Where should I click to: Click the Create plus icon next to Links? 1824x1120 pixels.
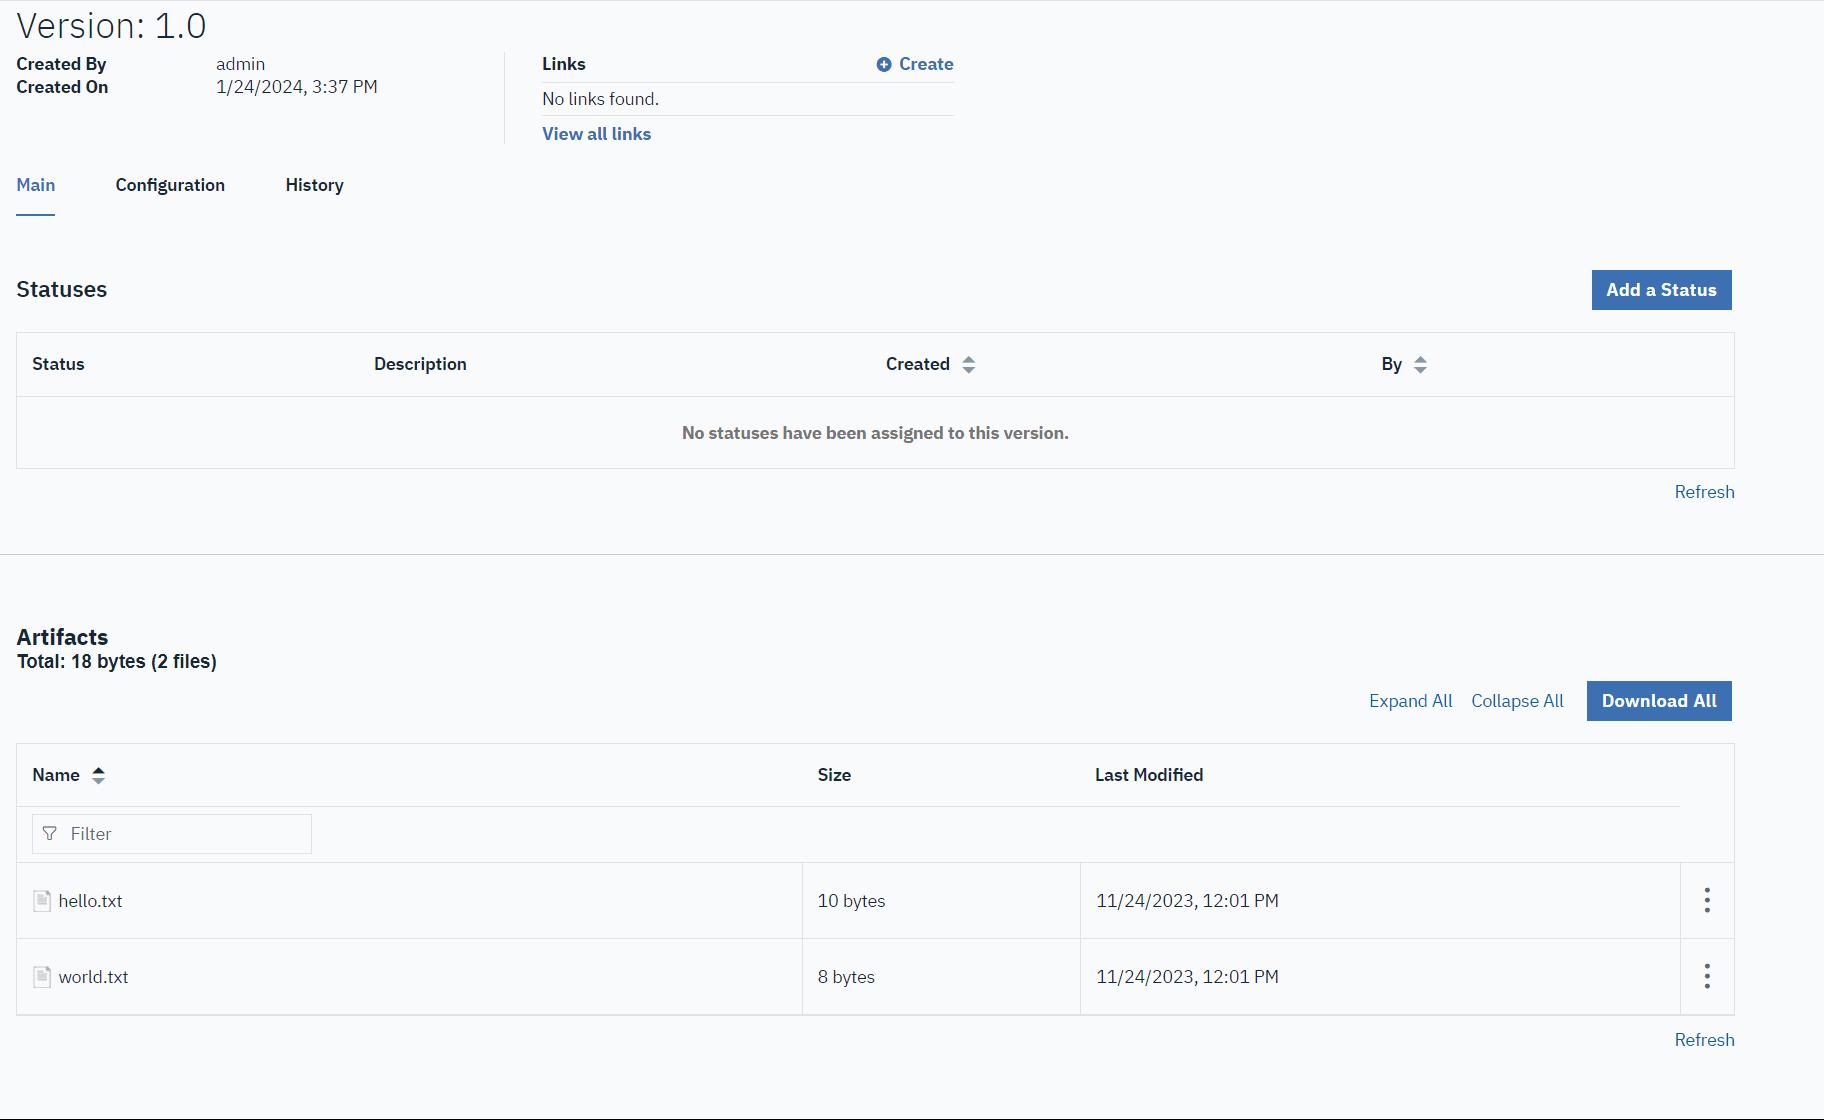pos(884,63)
